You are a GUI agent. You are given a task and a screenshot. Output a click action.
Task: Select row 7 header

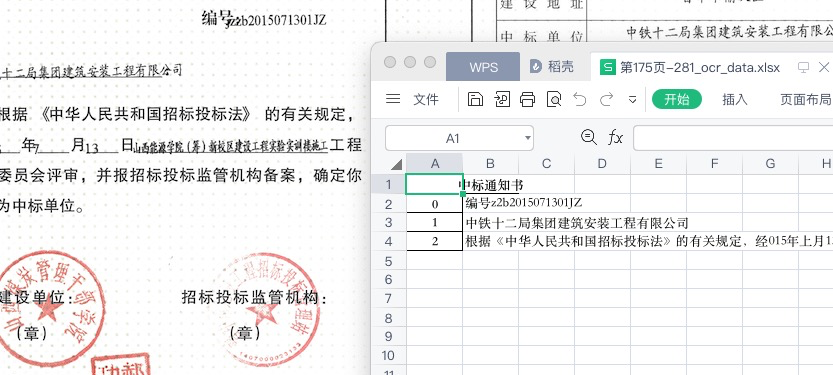pyautogui.click(x=388, y=299)
